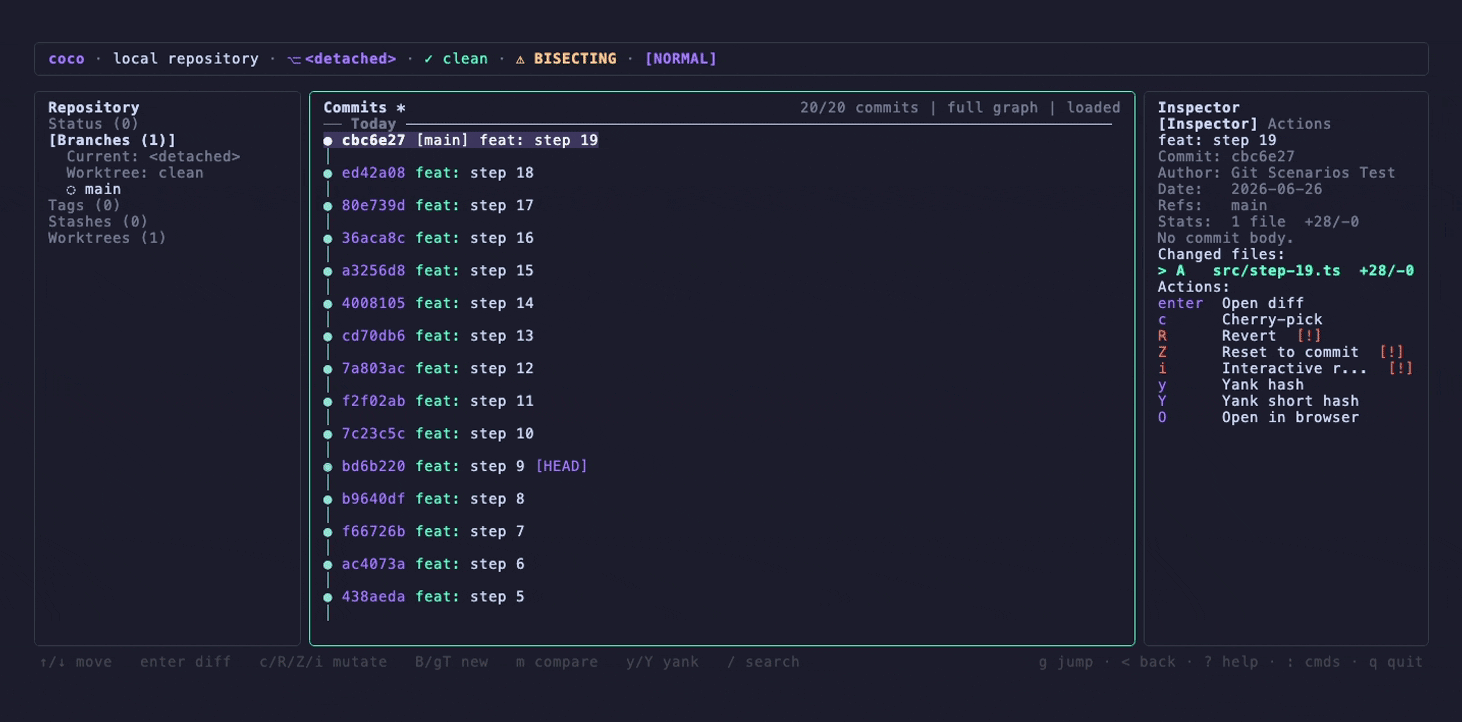Select the circle icon beside main branch
The image size is (1463, 722).
point(71,190)
